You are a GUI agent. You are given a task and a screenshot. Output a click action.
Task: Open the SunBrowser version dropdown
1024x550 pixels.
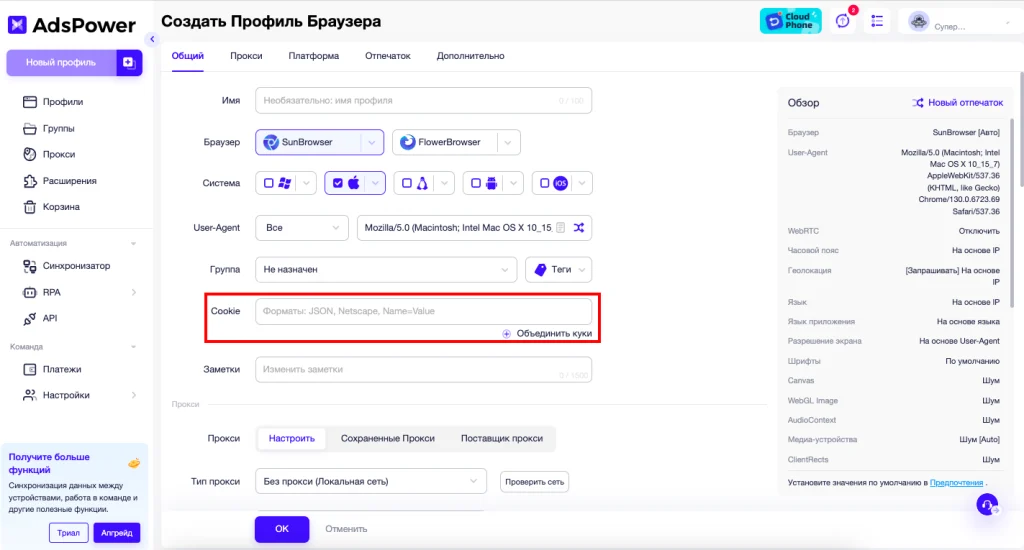click(372, 142)
